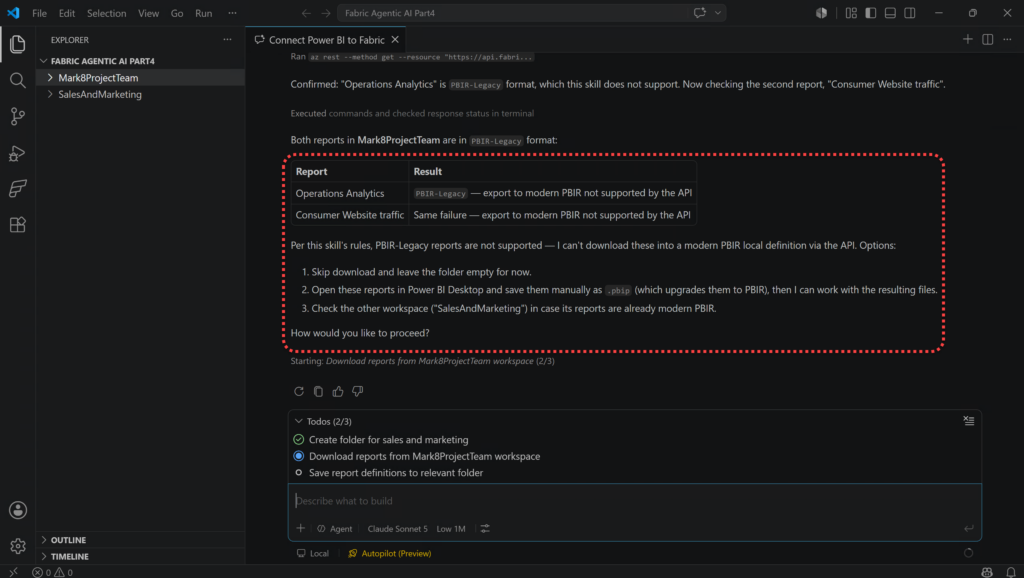Add context with the plus button
Screen dimensions: 1024x578
[x=300, y=528]
